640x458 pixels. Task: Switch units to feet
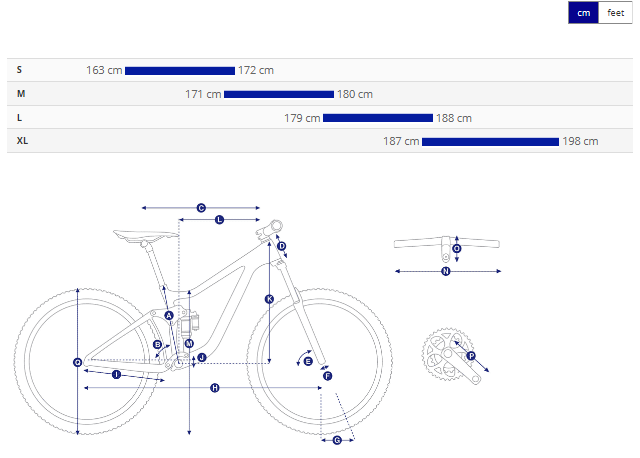click(x=616, y=13)
